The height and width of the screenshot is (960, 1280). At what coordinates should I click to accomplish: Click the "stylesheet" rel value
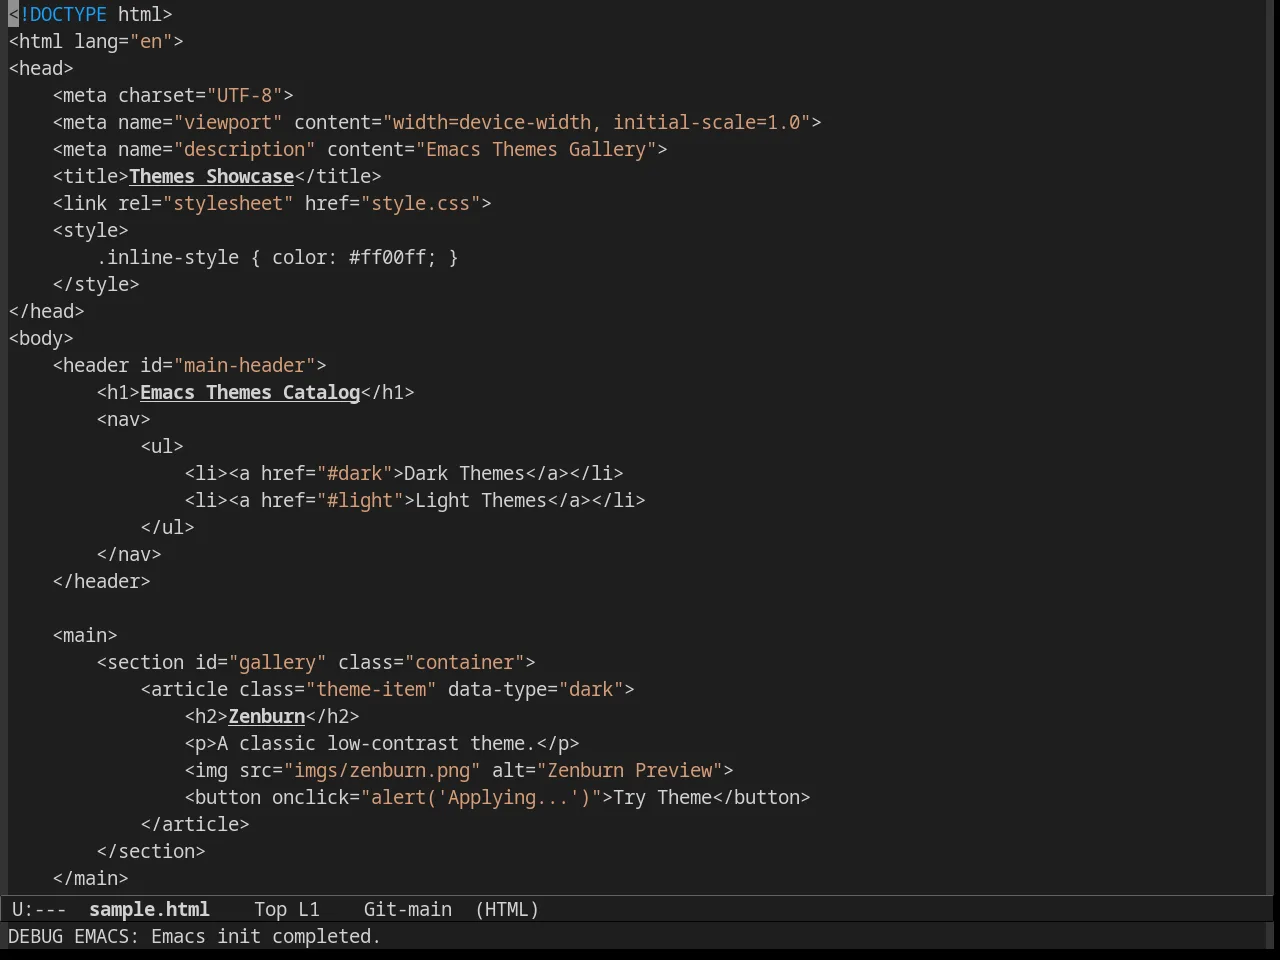pos(228,203)
